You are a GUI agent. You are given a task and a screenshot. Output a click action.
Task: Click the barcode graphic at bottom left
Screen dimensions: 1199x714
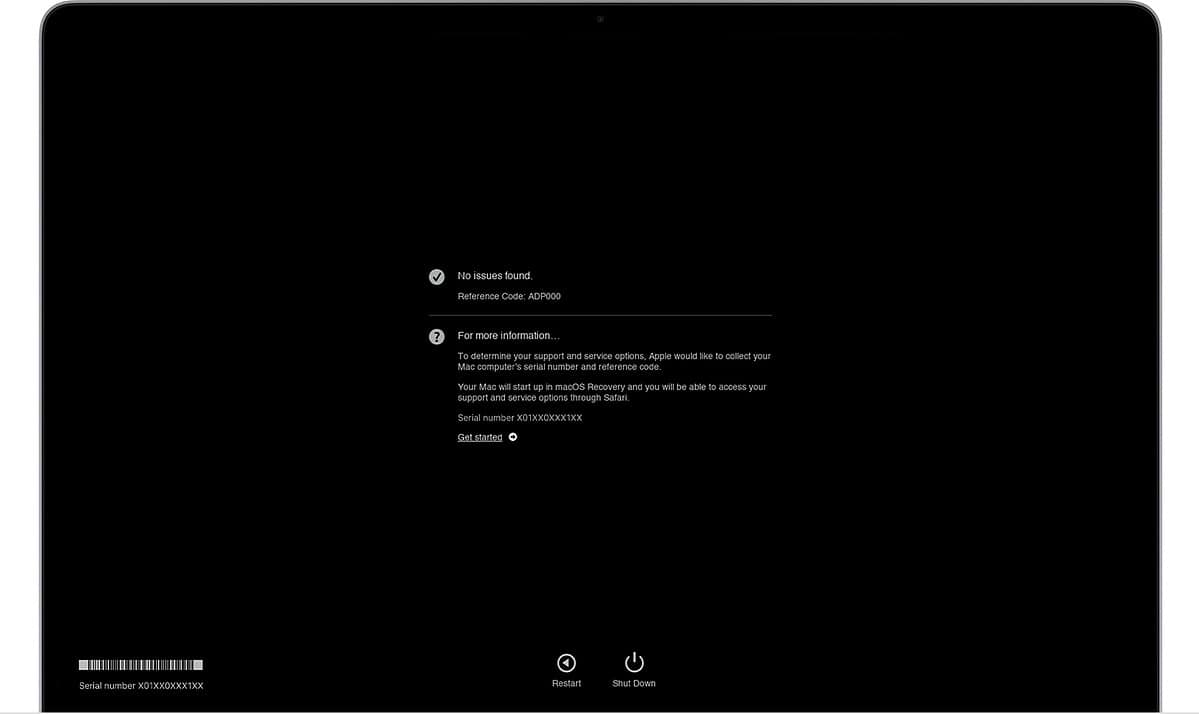[x=140, y=663]
